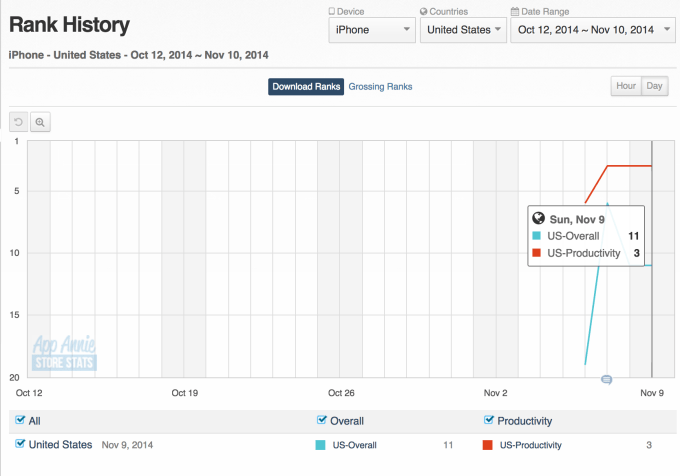The image size is (680, 476).
Task: Click the zoom magnifier icon
Action: [x=40, y=122]
